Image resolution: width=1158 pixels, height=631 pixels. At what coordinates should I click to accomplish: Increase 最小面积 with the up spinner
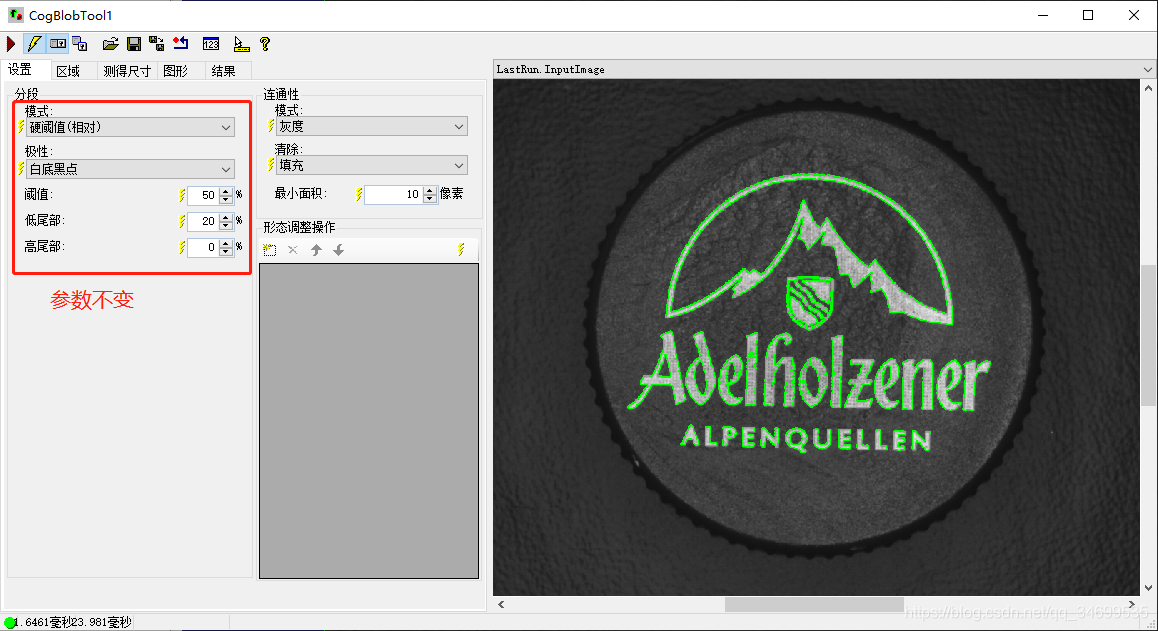point(430,191)
